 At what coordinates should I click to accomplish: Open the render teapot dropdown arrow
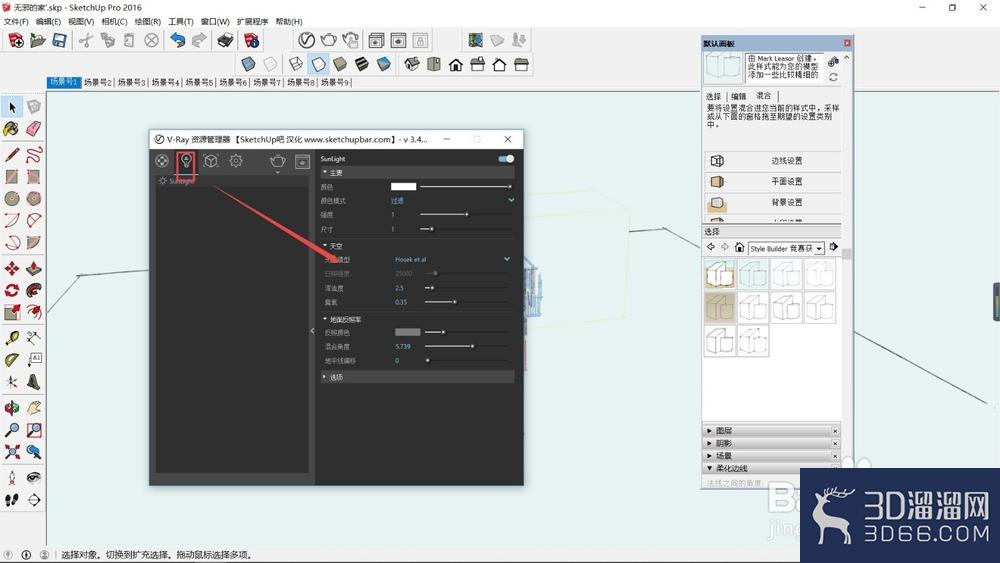(277, 172)
